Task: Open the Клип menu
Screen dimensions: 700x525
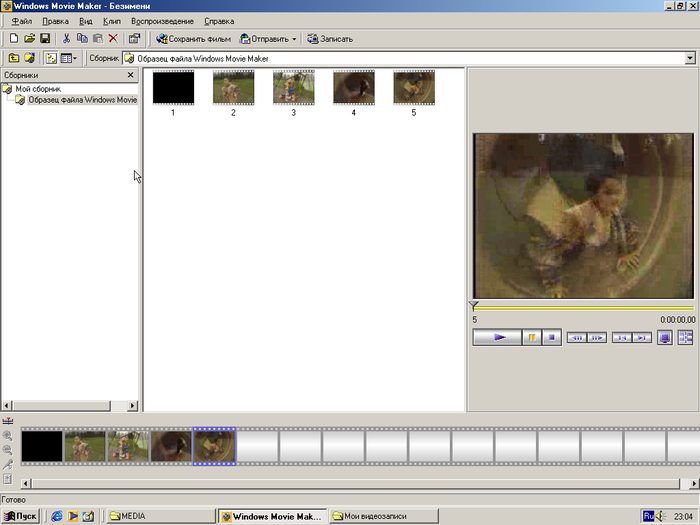Action: [x=111, y=21]
